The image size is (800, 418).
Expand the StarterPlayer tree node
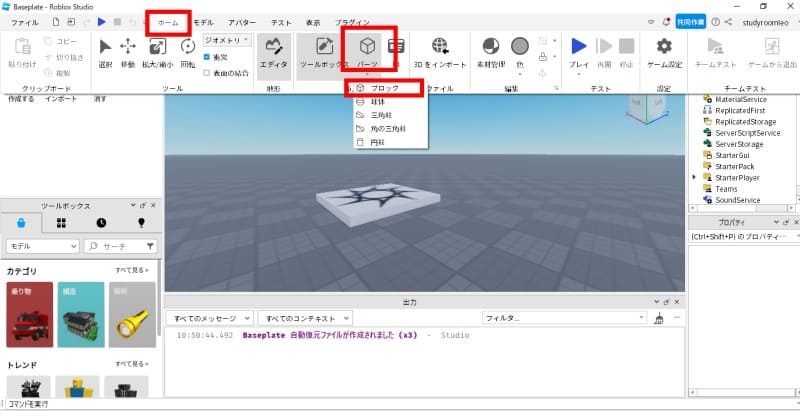[x=694, y=177]
